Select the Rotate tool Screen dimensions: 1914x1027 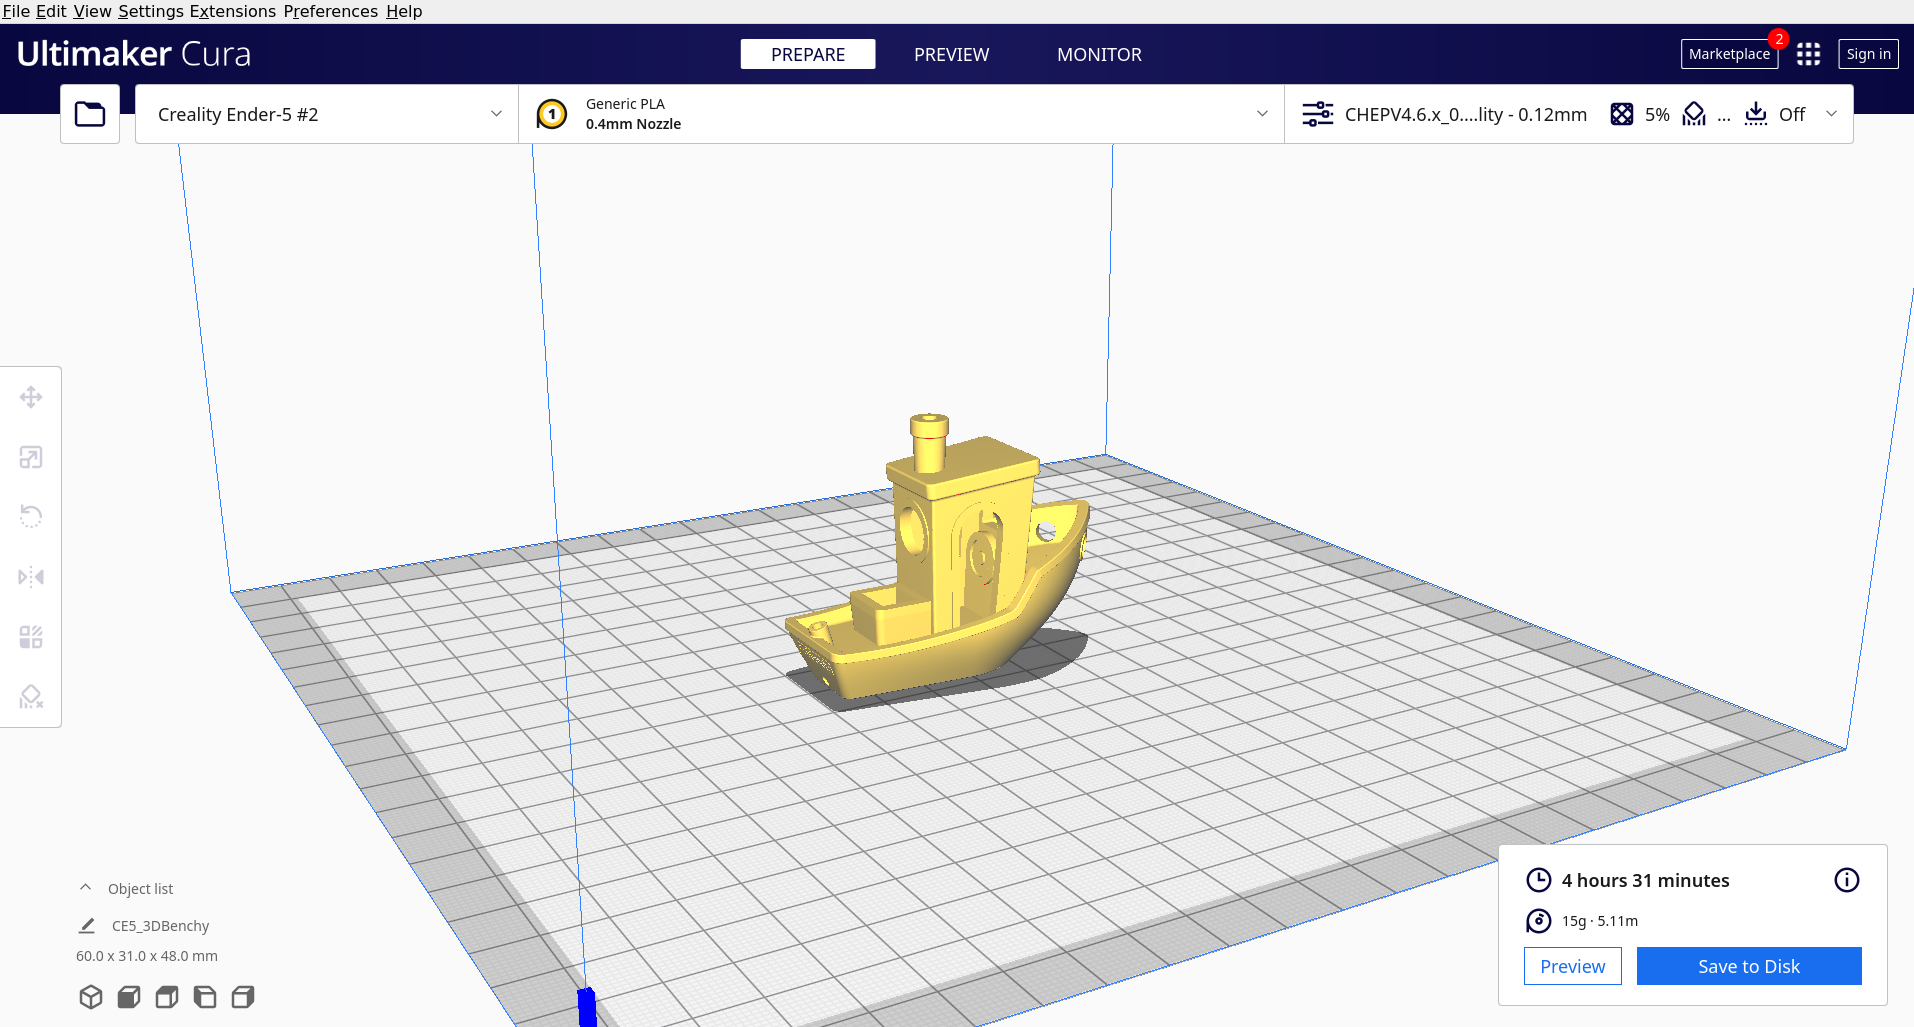coord(31,516)
